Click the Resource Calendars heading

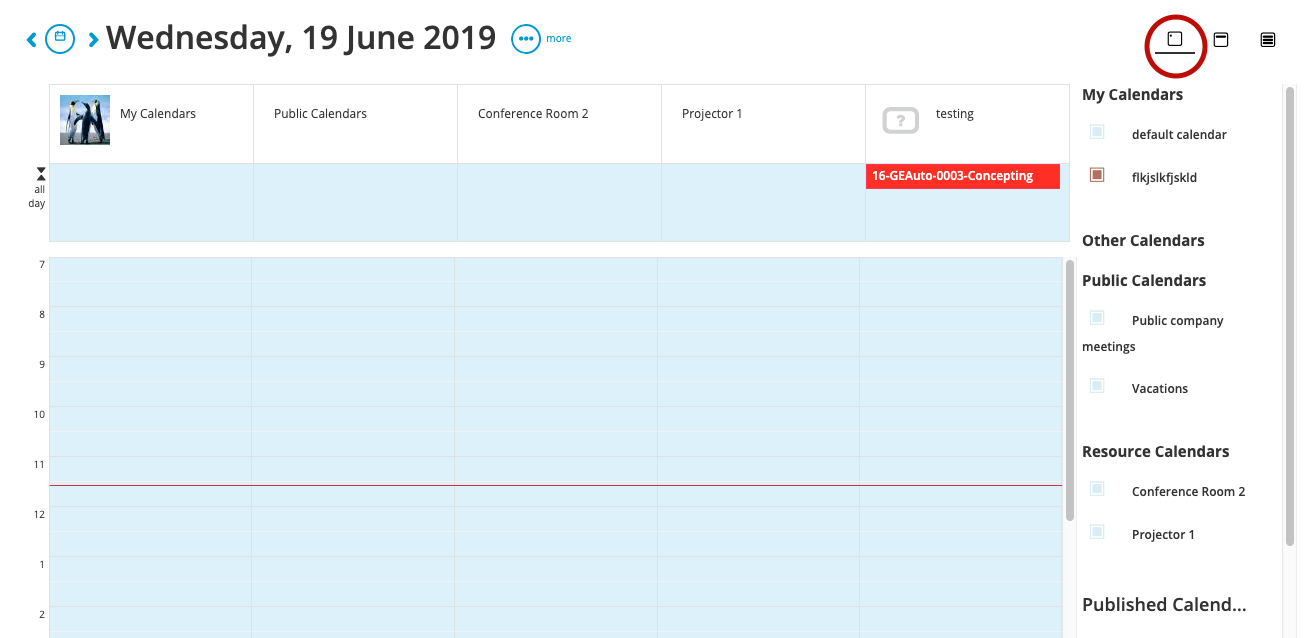[x=1155, y=452]
